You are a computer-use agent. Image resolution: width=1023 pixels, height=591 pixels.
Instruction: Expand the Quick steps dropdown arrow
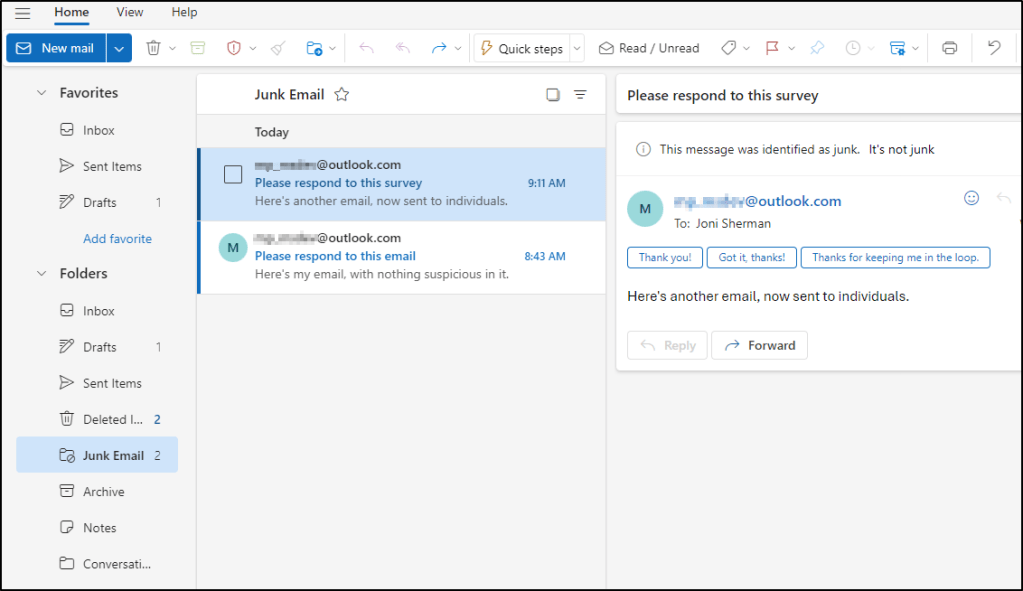coord(576,48)
